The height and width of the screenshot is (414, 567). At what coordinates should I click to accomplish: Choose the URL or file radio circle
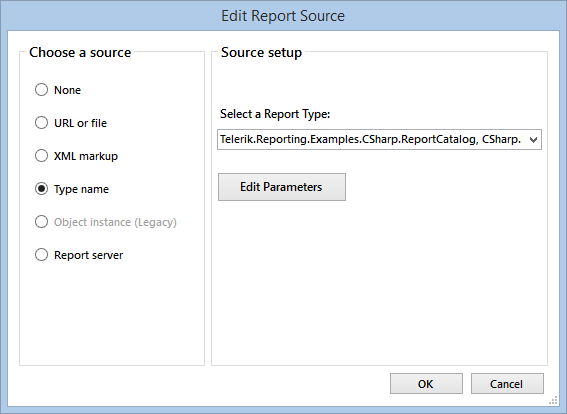[41, 123]
